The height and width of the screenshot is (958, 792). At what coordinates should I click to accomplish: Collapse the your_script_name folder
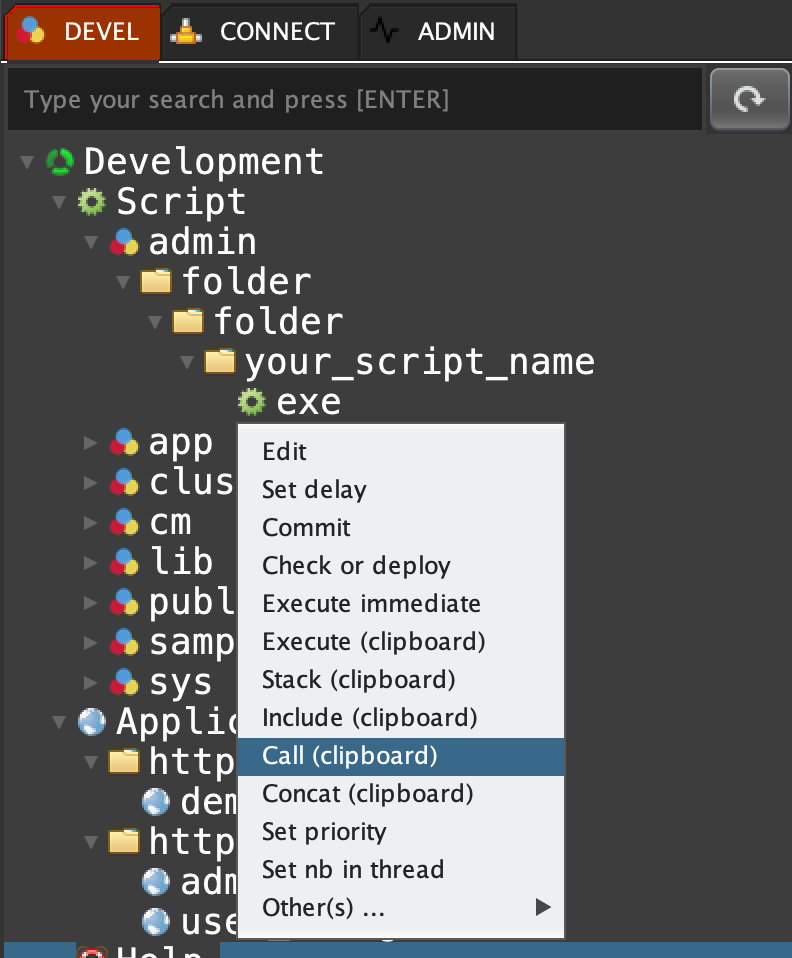(x=187, y=362)
